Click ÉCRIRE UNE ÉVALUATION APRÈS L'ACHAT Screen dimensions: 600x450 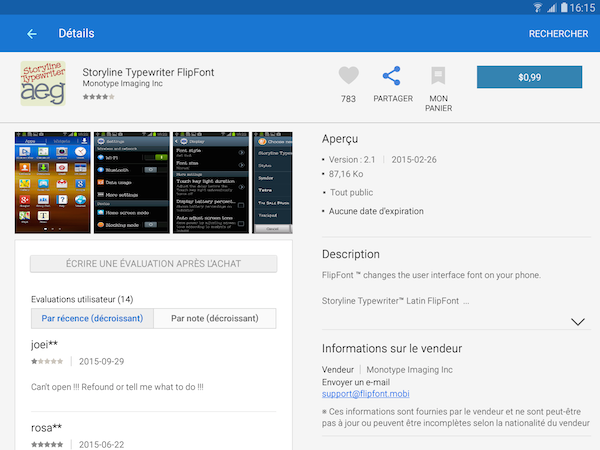[153, 264]
